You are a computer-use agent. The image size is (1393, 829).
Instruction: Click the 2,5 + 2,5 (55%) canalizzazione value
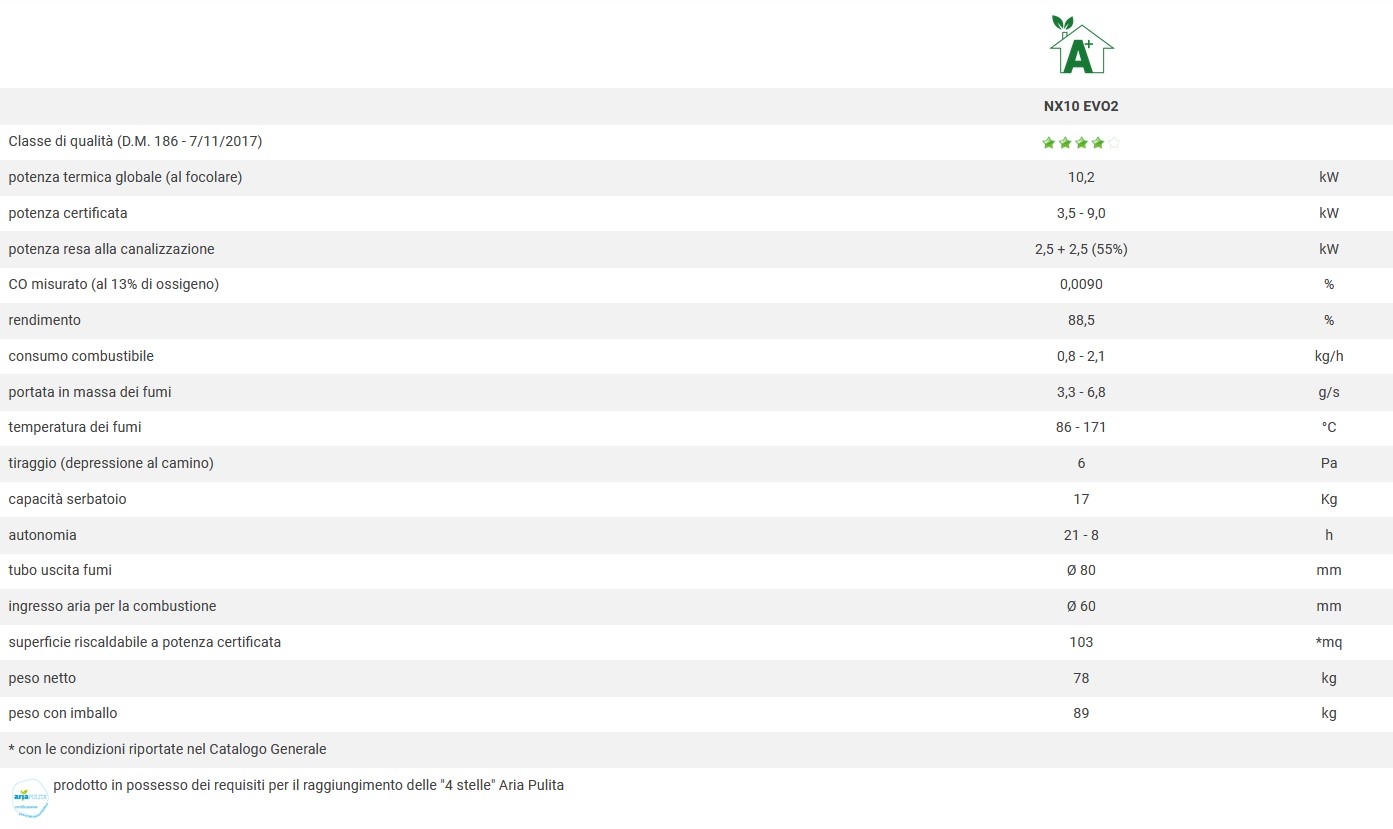1081,249
